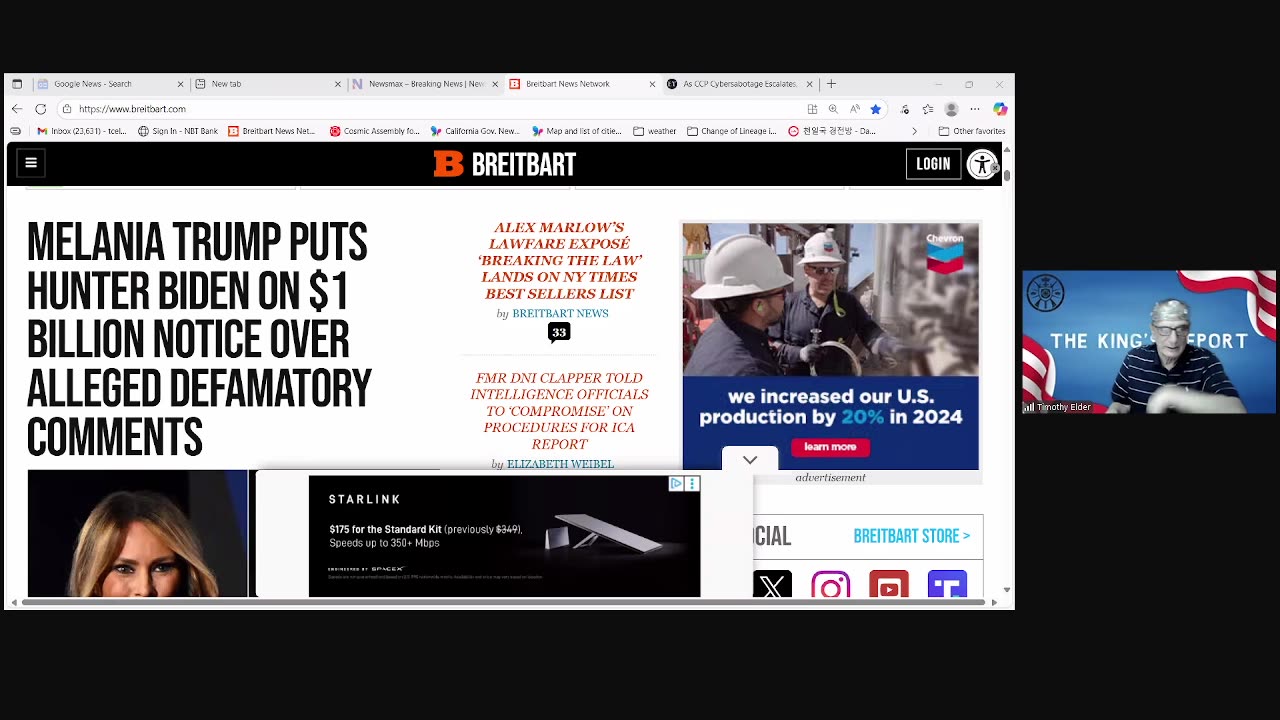Viewport: 1280px width, 720px height.
Task: Open the BREITBART STORE link
Action: coord(911,536)
